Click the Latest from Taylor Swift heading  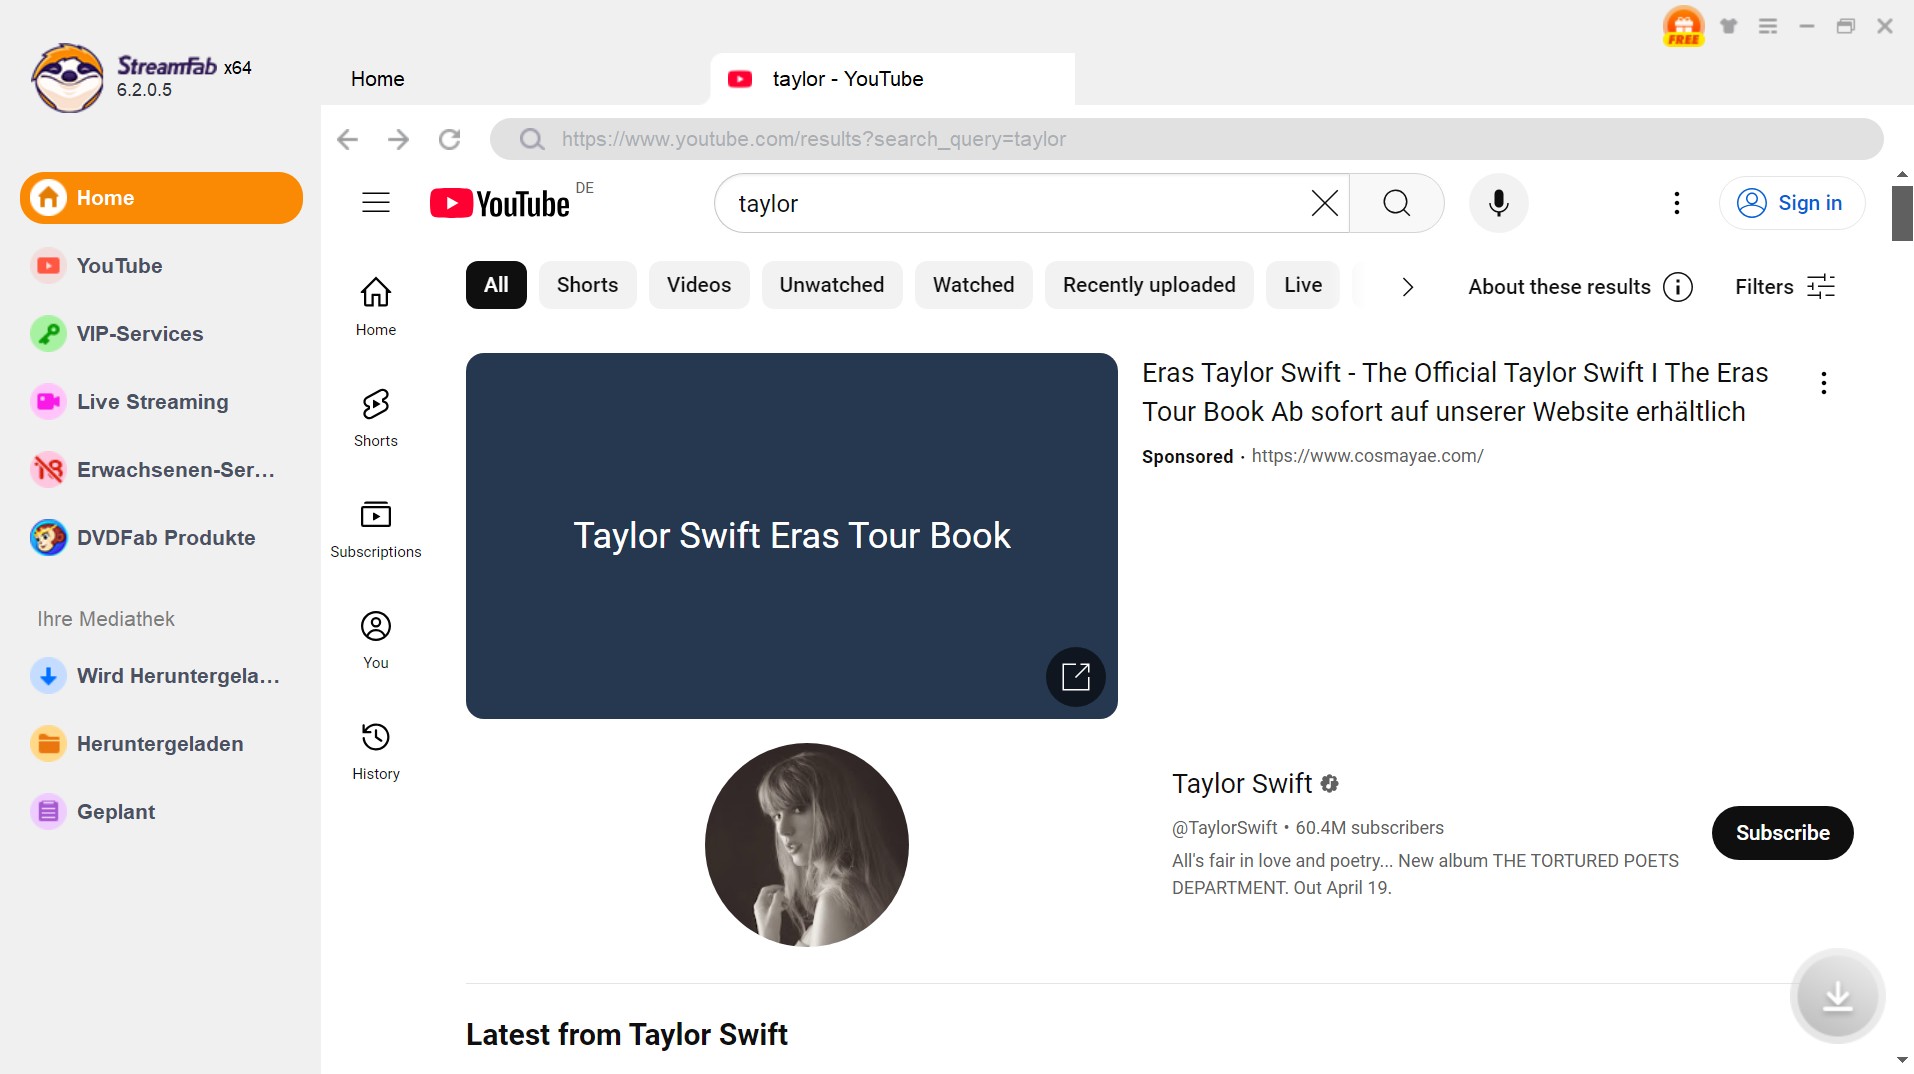626,1035
